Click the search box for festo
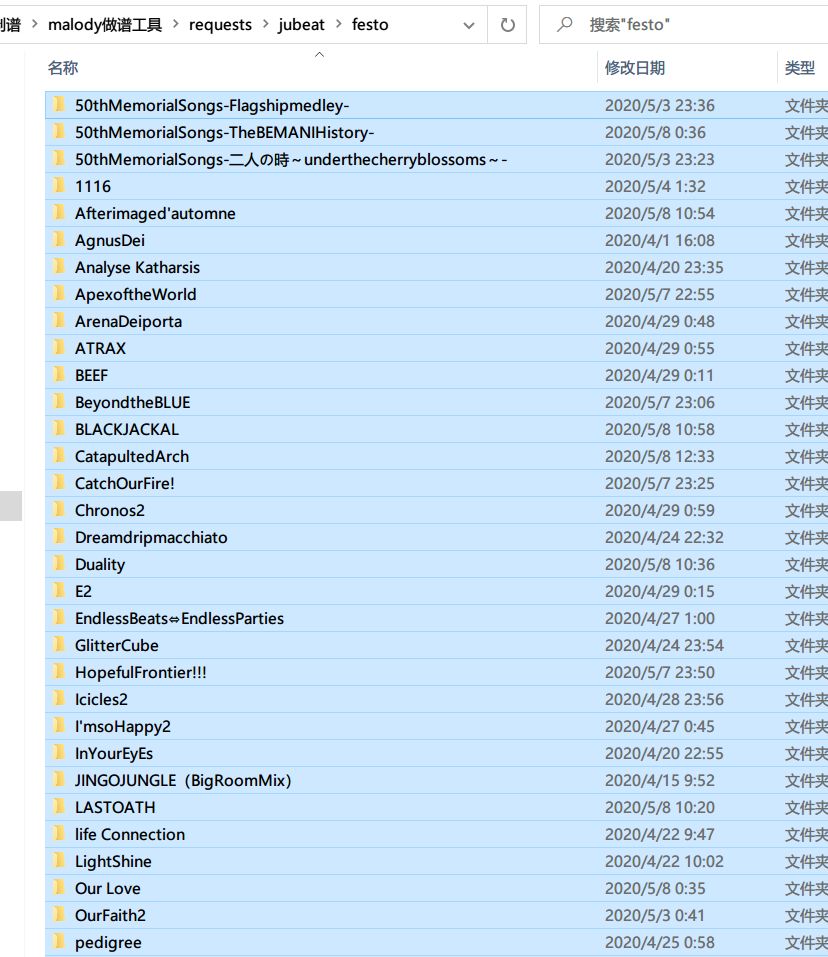 coord(683,25)
